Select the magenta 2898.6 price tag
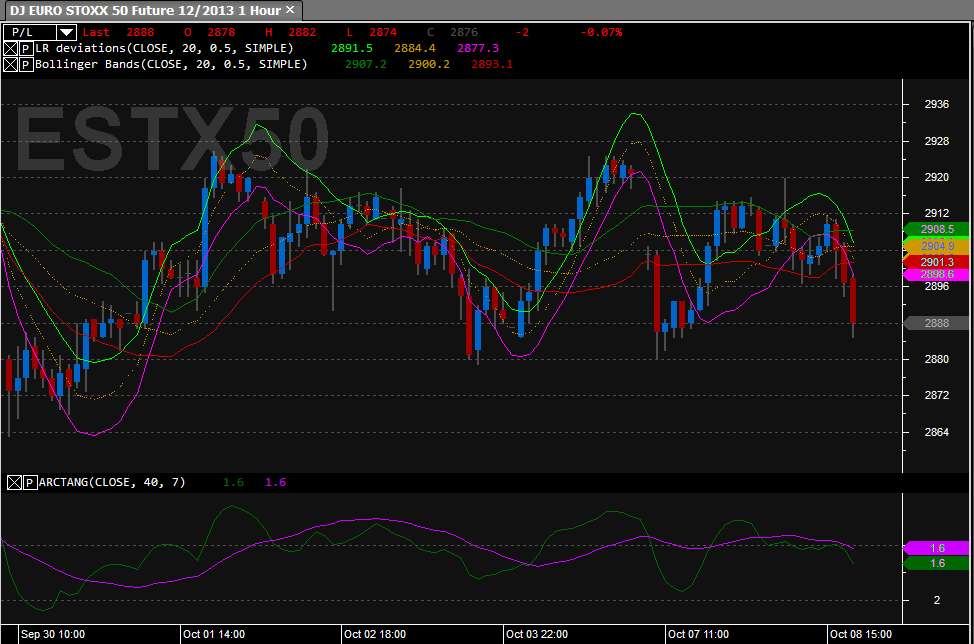The image size is (974, 644). [936, 274]
